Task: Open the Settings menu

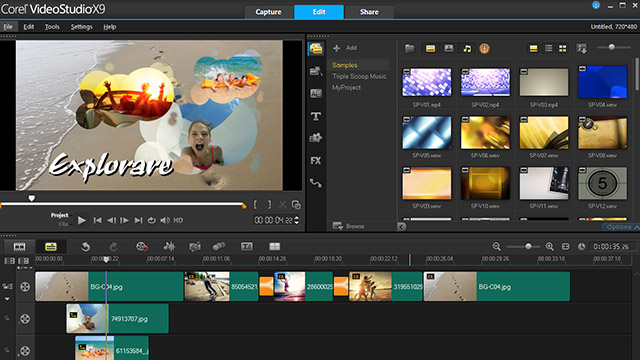Action: pyautogui.click(x=81, y=27)
